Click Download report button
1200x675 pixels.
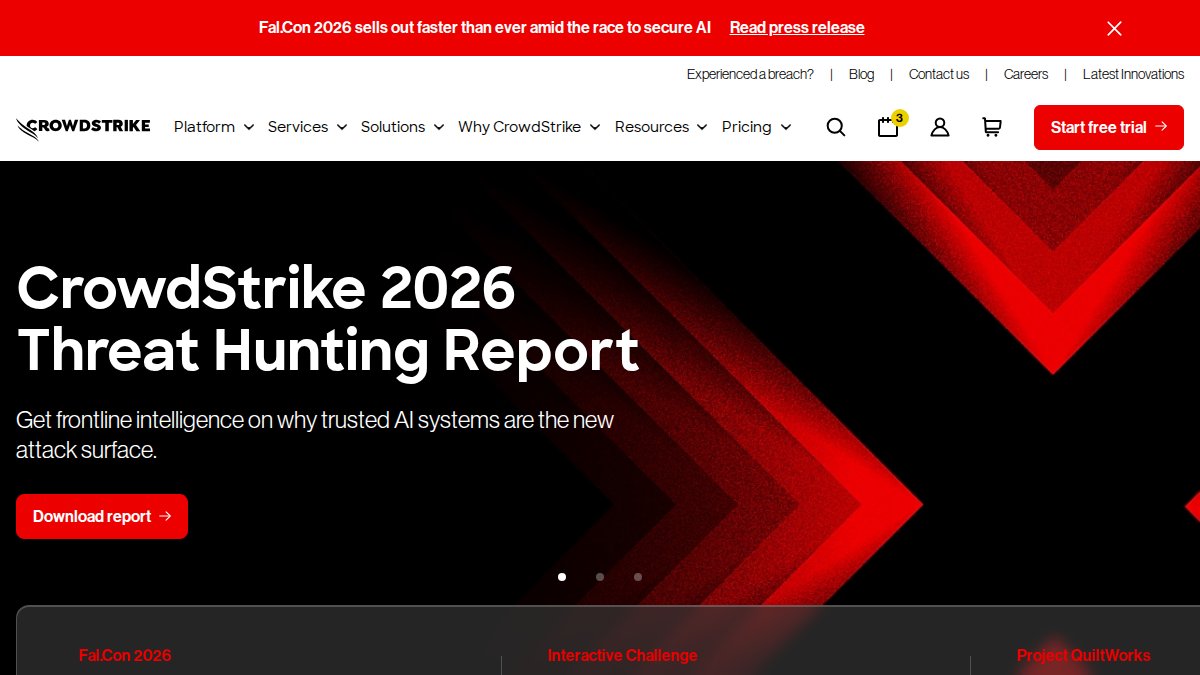pos(102,516)
